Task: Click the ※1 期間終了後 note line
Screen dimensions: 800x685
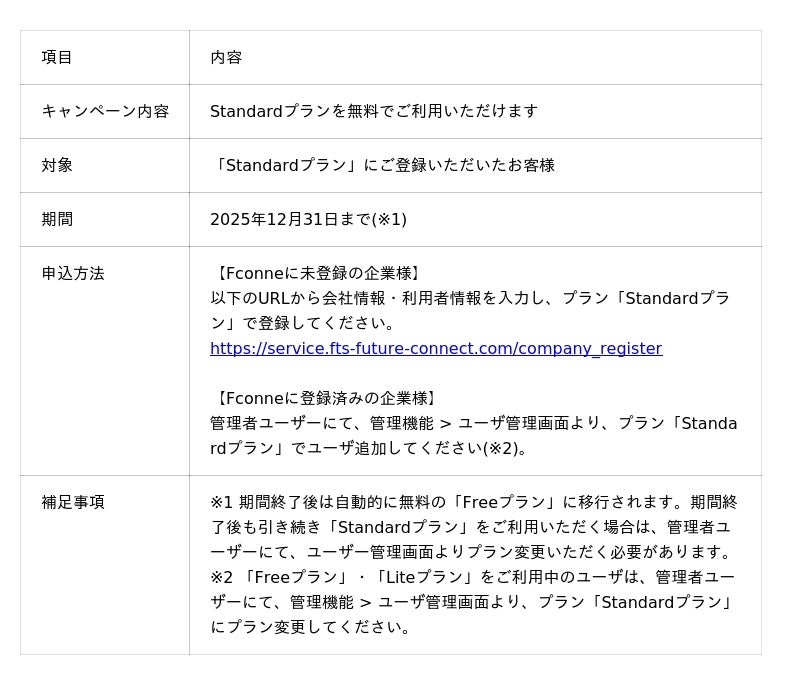Action: click(x=473, y=502)
